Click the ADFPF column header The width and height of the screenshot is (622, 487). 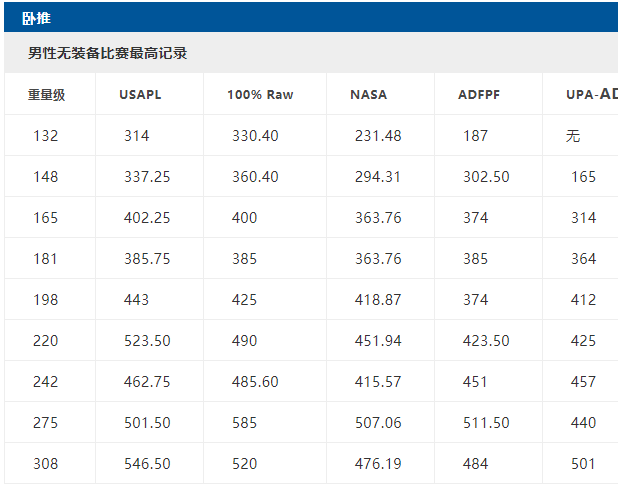479,95
